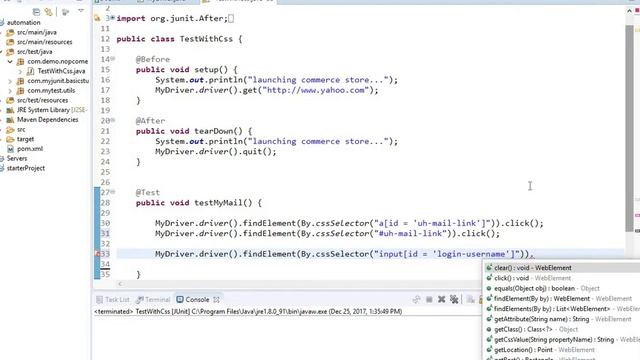Image resolution: width=640 pixels, height=360 pixels.
Task: Click 'login-username' selector text on line 33
Action: click(471, 254)
